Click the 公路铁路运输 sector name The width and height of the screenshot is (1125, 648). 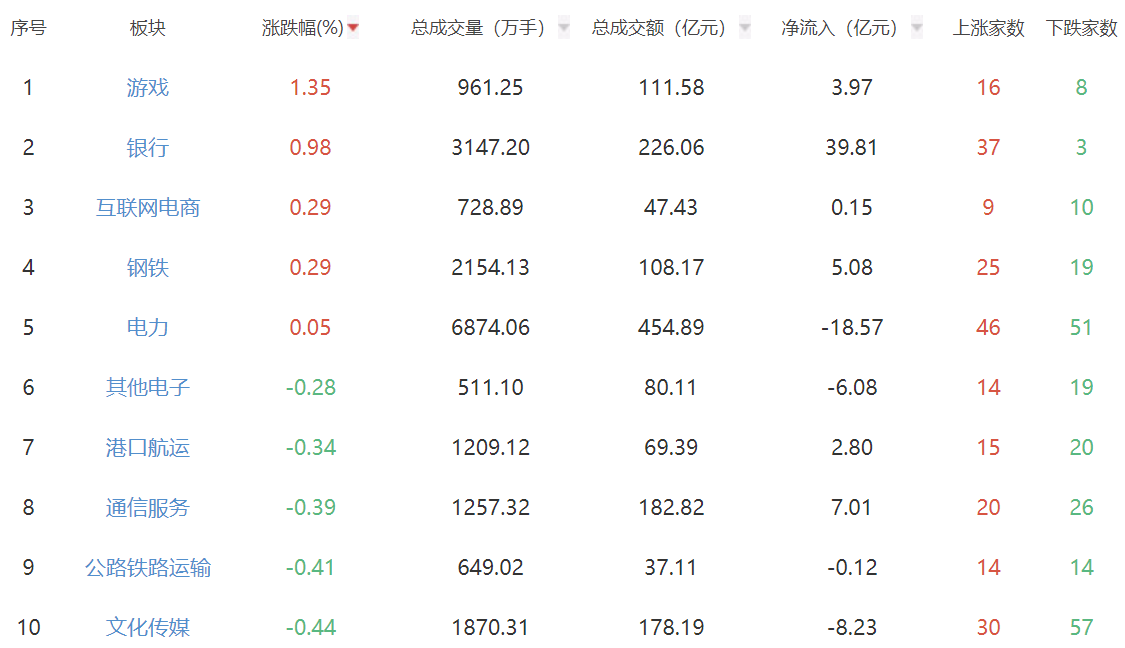(148, 568)
